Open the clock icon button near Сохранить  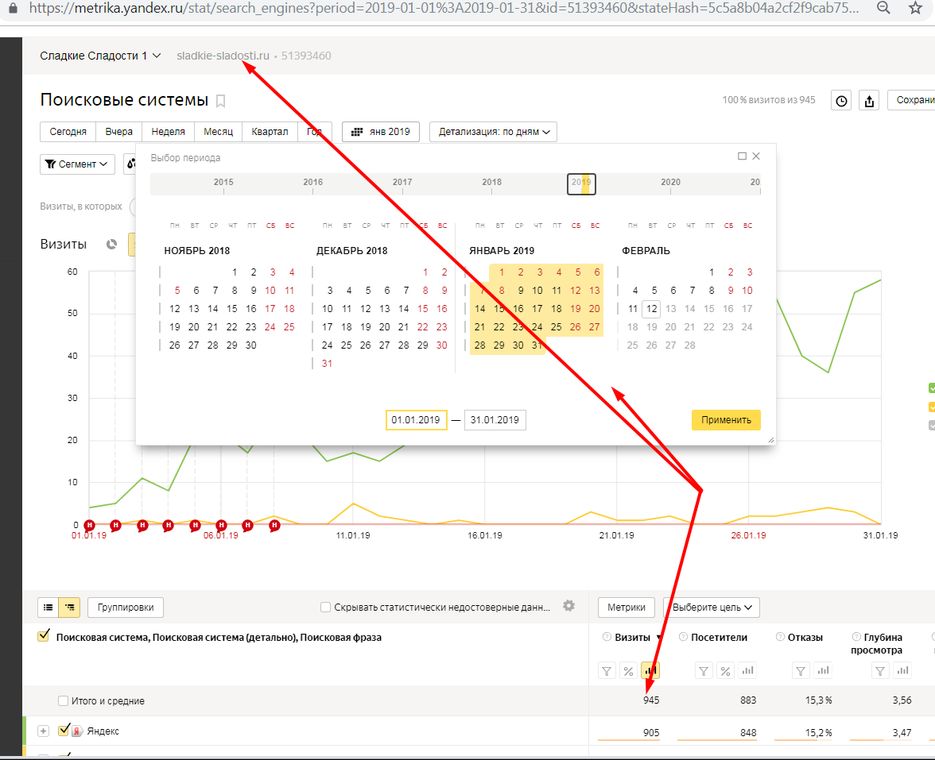(x=841, y=101)
